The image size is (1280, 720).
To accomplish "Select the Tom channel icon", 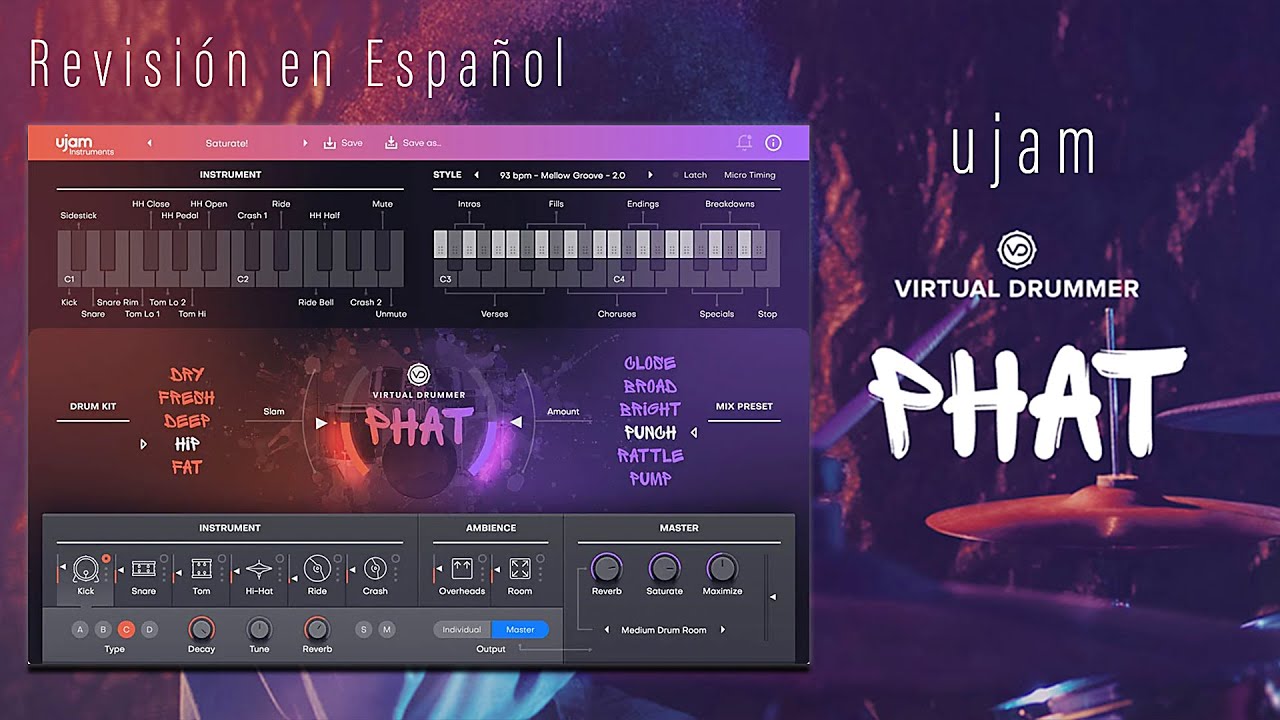I will [202, 569].
